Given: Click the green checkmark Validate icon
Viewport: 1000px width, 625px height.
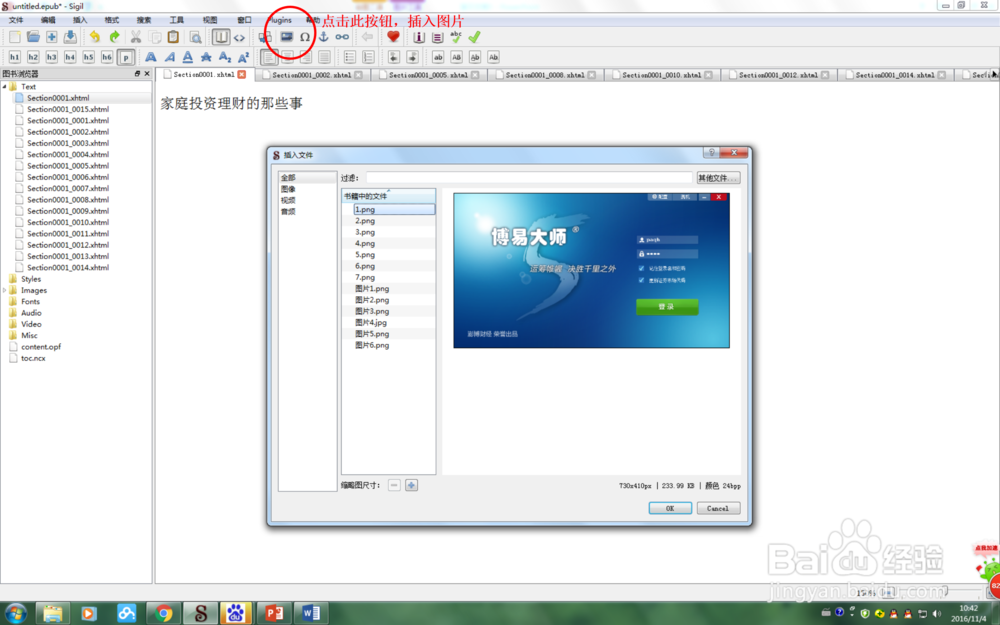Looking at the screenshot, I should [474, 37].
